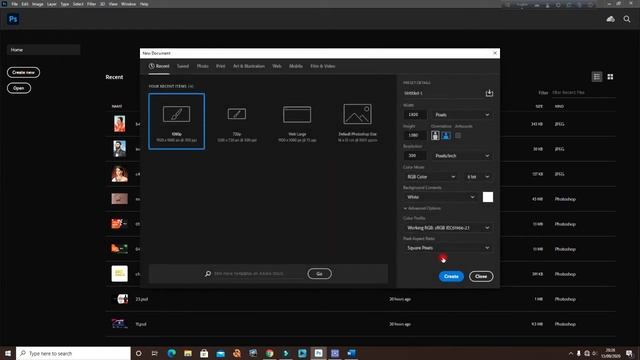Open the Mail app from the taskbar
Viewport: 640px width, 360px height.
click(x=220, y=353)
